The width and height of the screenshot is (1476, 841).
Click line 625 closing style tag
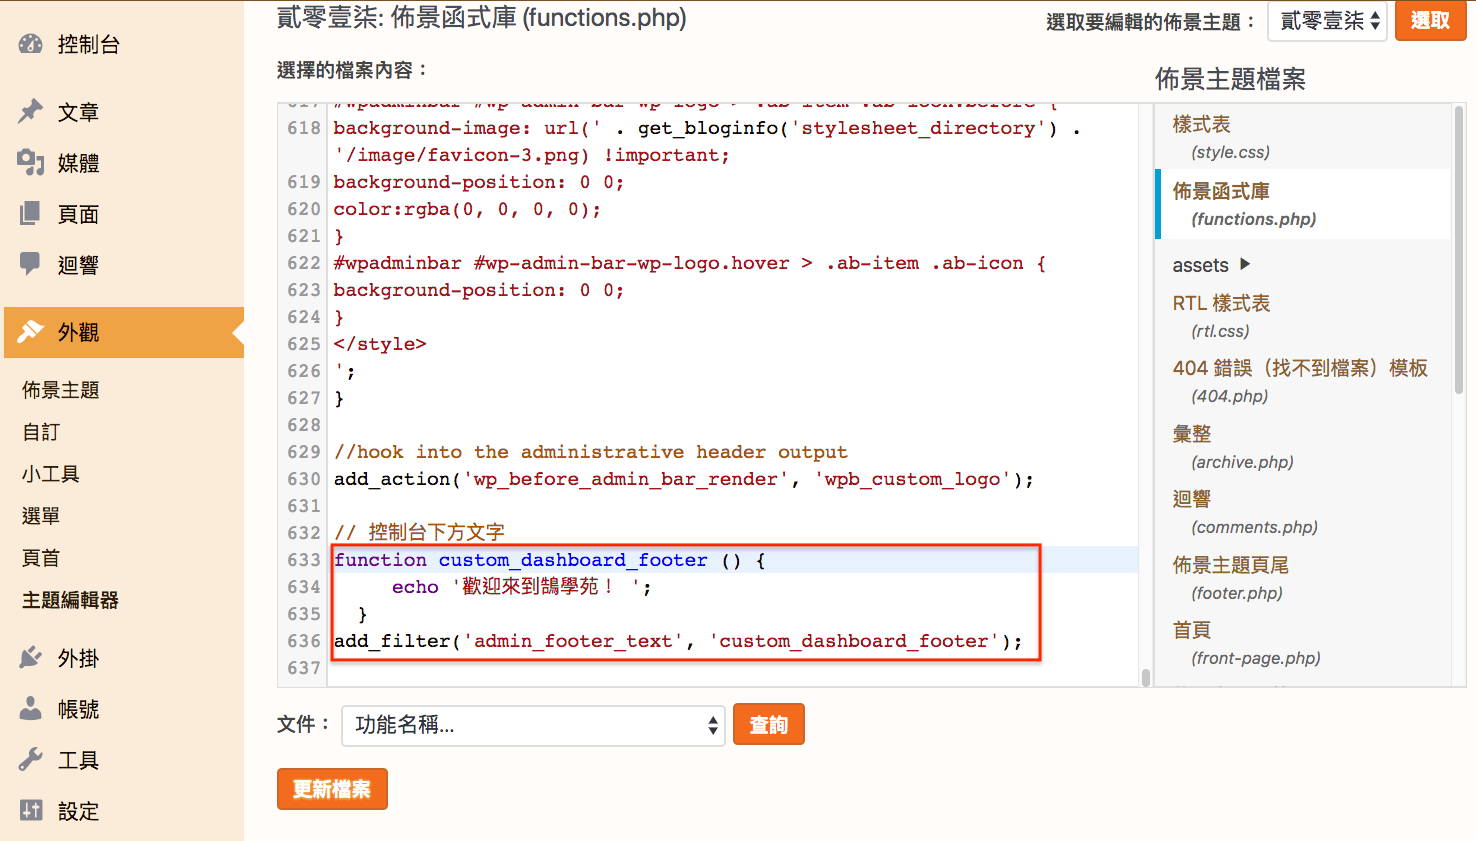click(x=380, y=344)
